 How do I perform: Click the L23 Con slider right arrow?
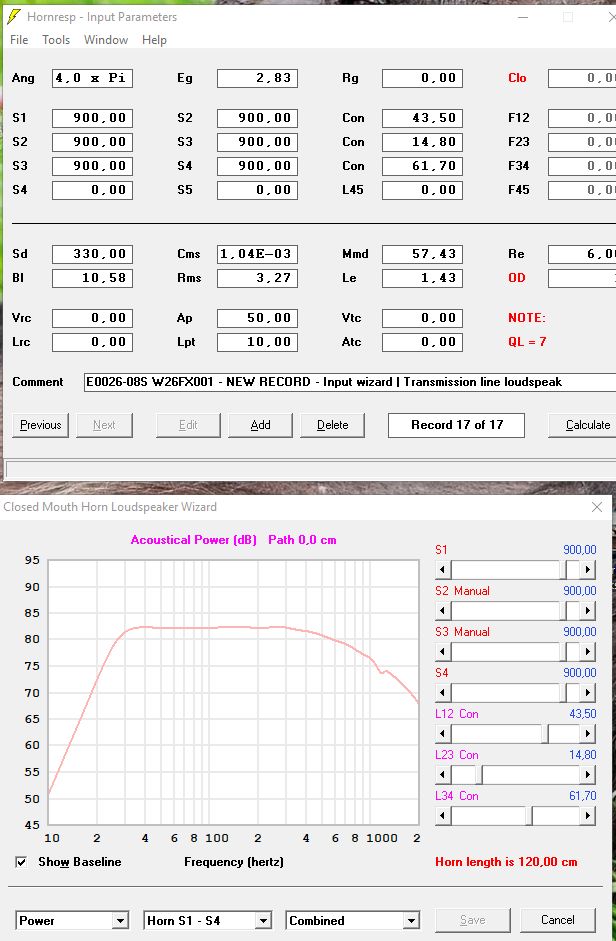coord(588,775)
